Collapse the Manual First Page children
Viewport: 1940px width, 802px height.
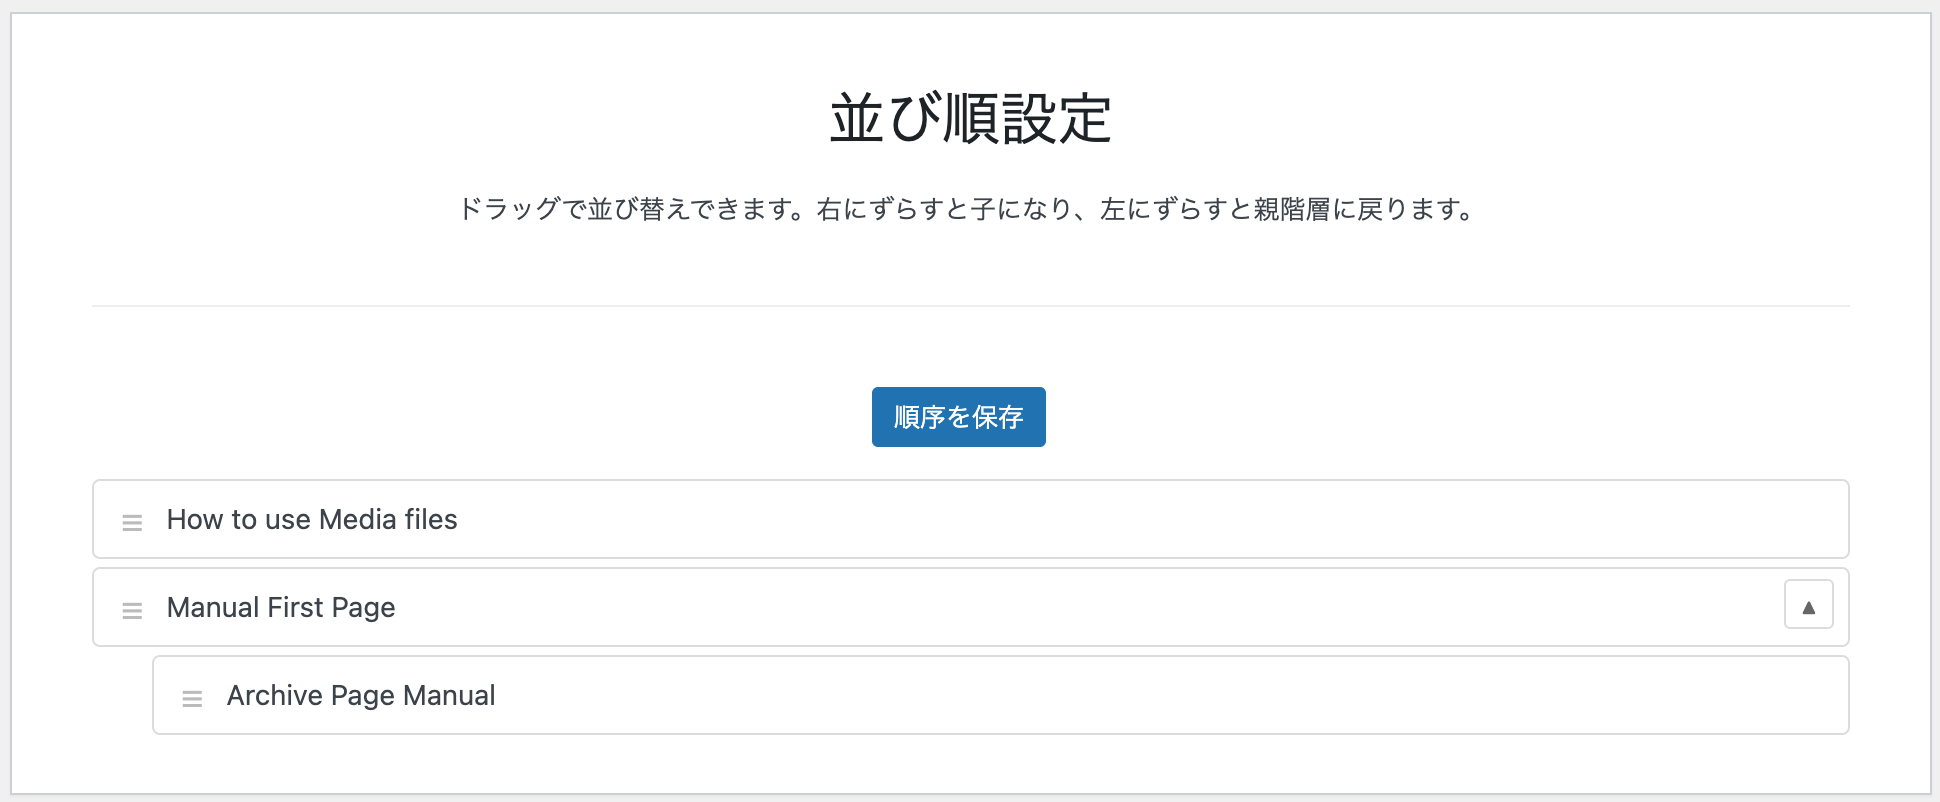pos(1808,606)
